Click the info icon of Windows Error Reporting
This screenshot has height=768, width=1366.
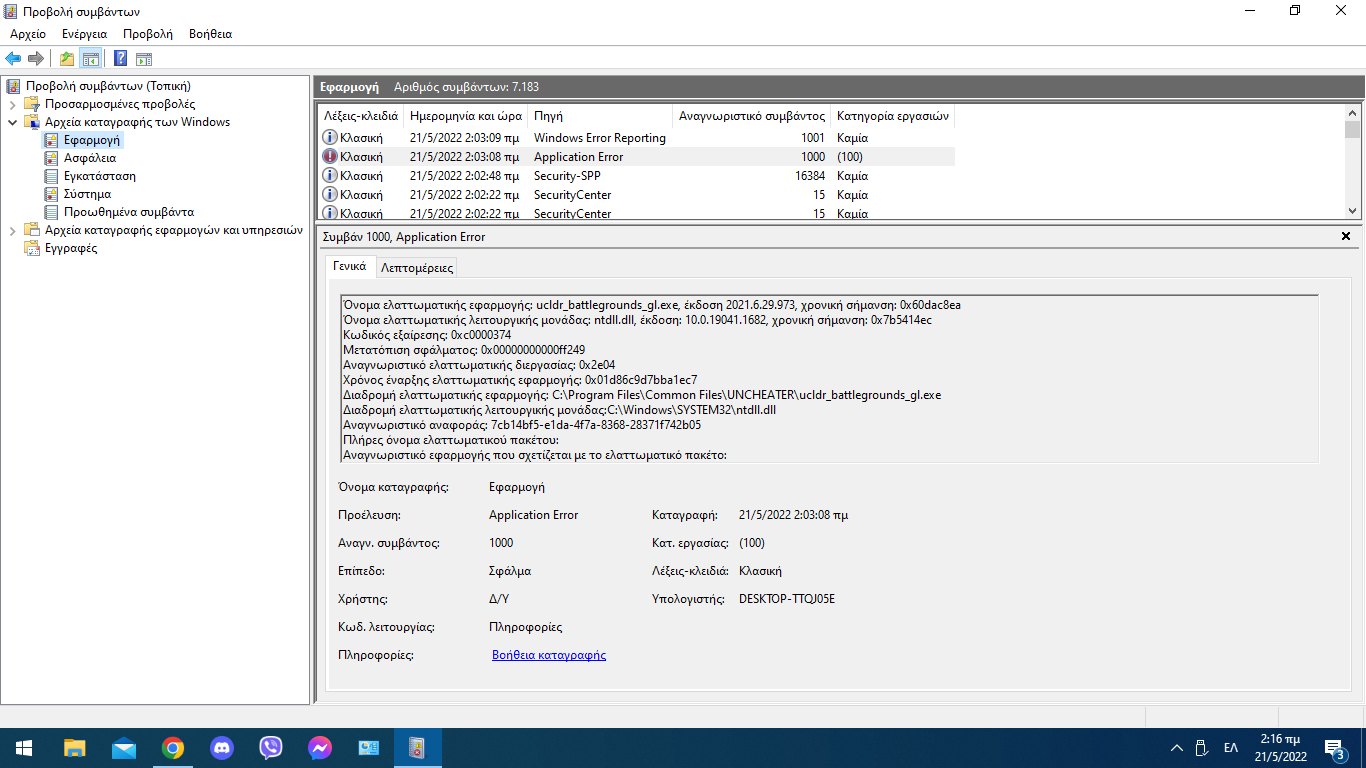330,138
